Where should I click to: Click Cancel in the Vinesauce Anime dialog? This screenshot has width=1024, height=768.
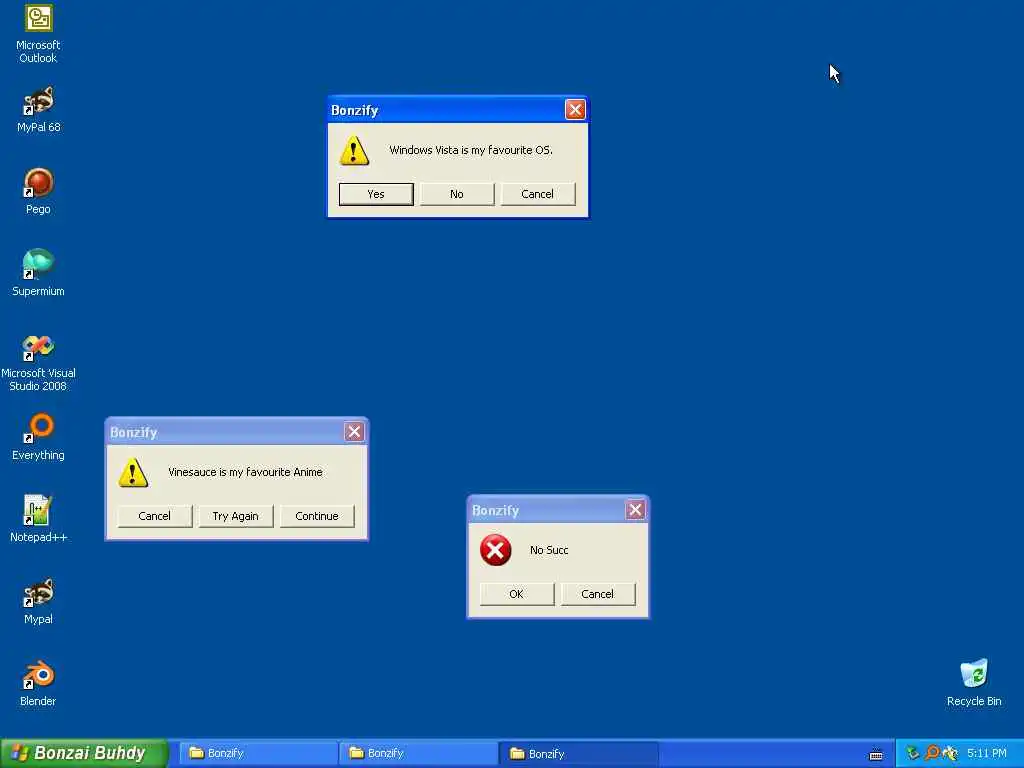pyautogui.click(x=154, y=516)
